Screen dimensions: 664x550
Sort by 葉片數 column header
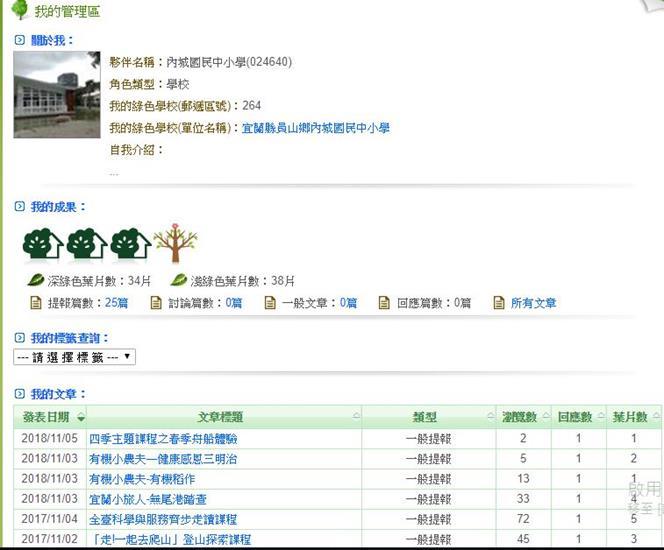click(x=630, y=417)
